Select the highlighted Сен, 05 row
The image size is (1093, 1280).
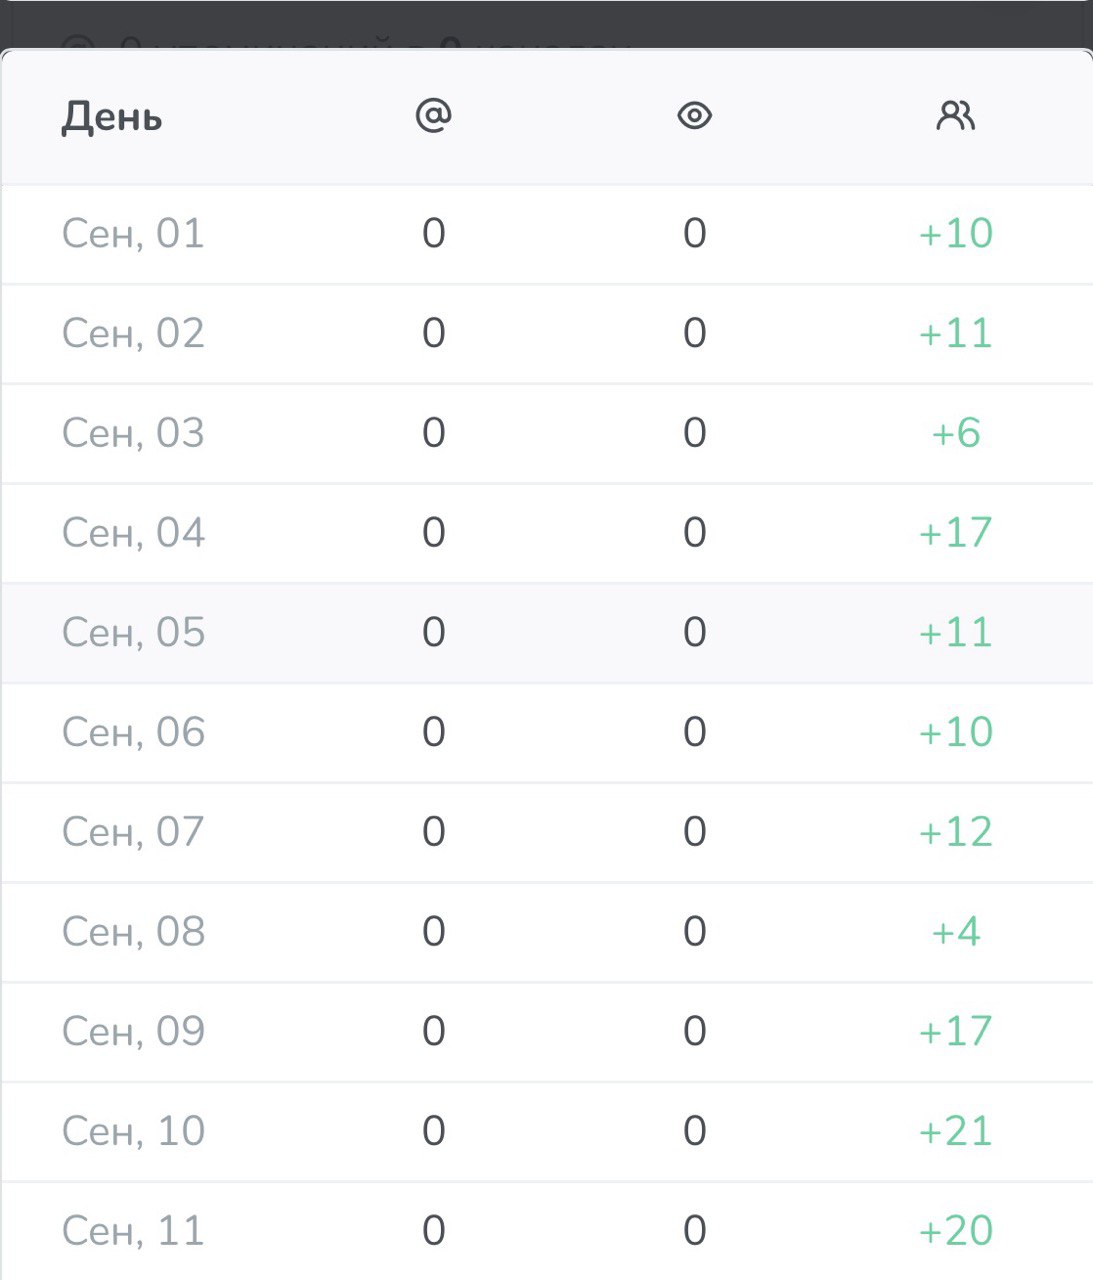133,632
